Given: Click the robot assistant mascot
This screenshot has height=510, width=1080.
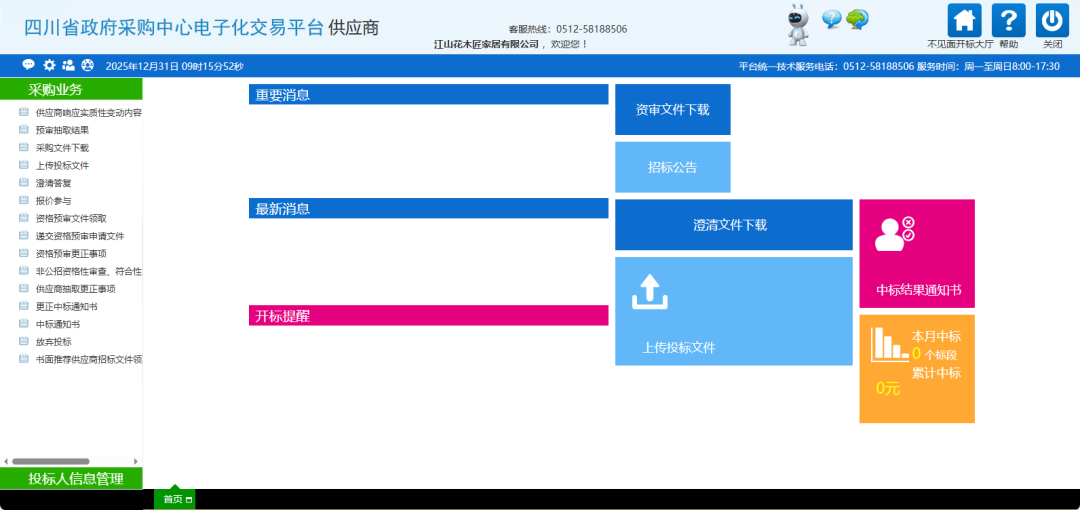Looking at the screenshot, I should click(x=797, y=25).
